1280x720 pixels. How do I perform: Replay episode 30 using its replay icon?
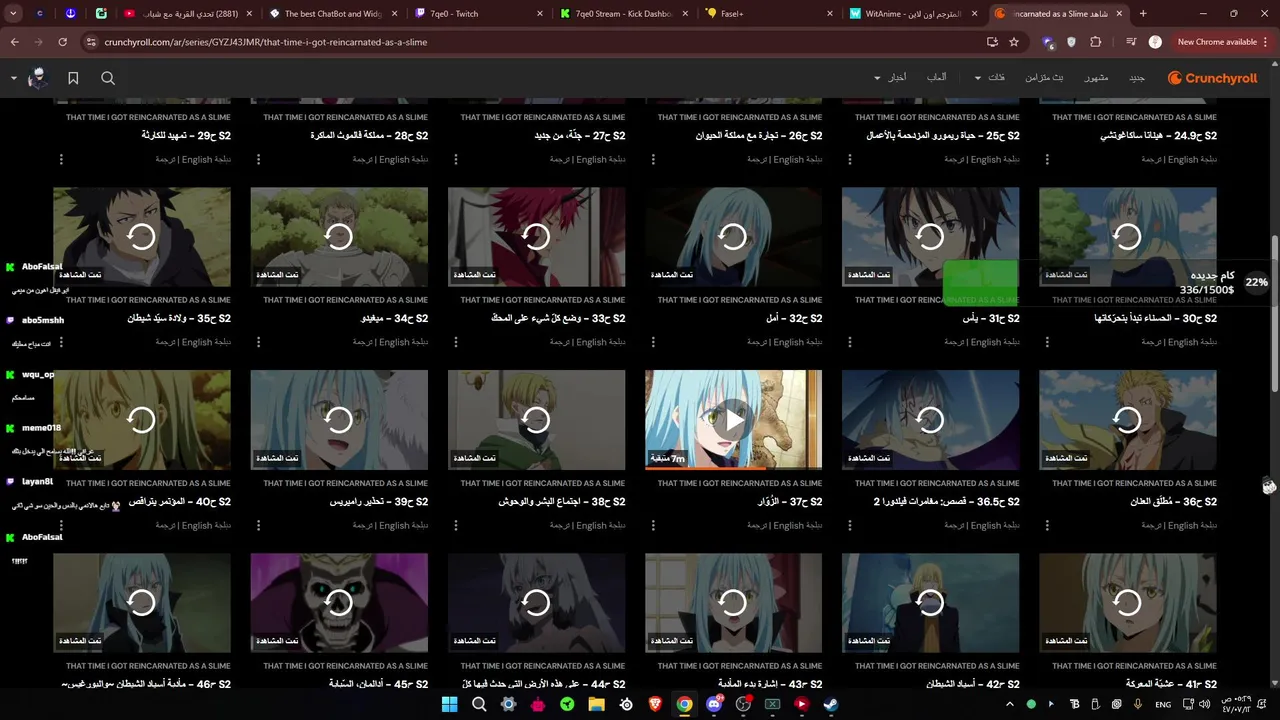tap(1128, 237)
